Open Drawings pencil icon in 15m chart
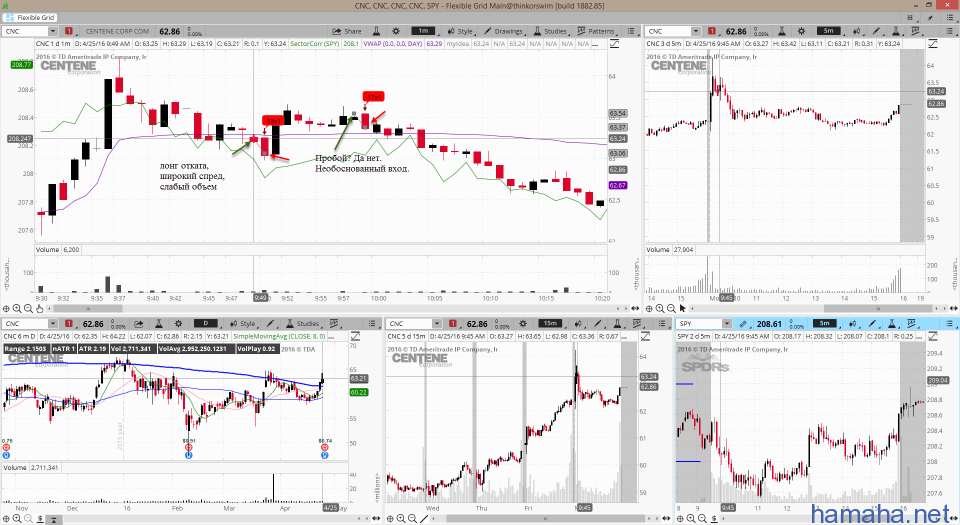The image size is (960, 525). (x=598, y=324)
